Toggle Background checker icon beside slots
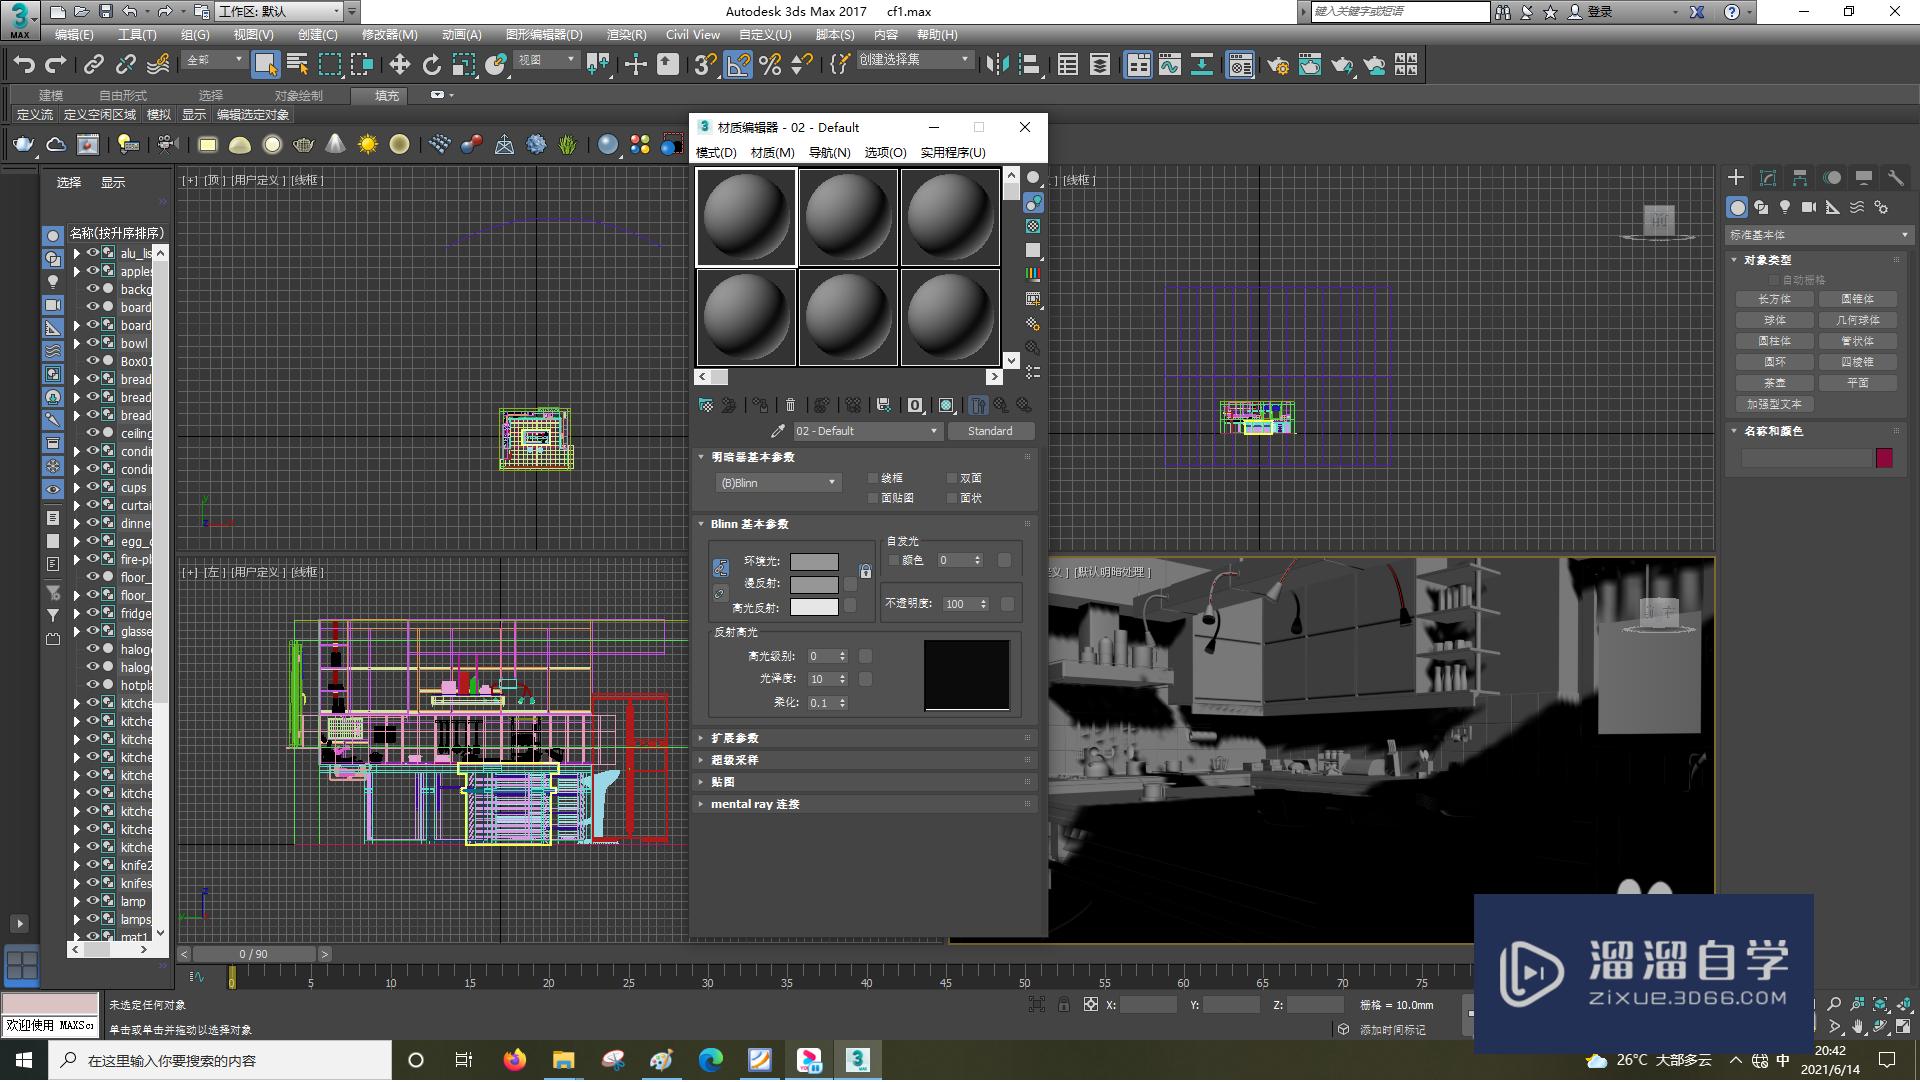 point(1033,227)
